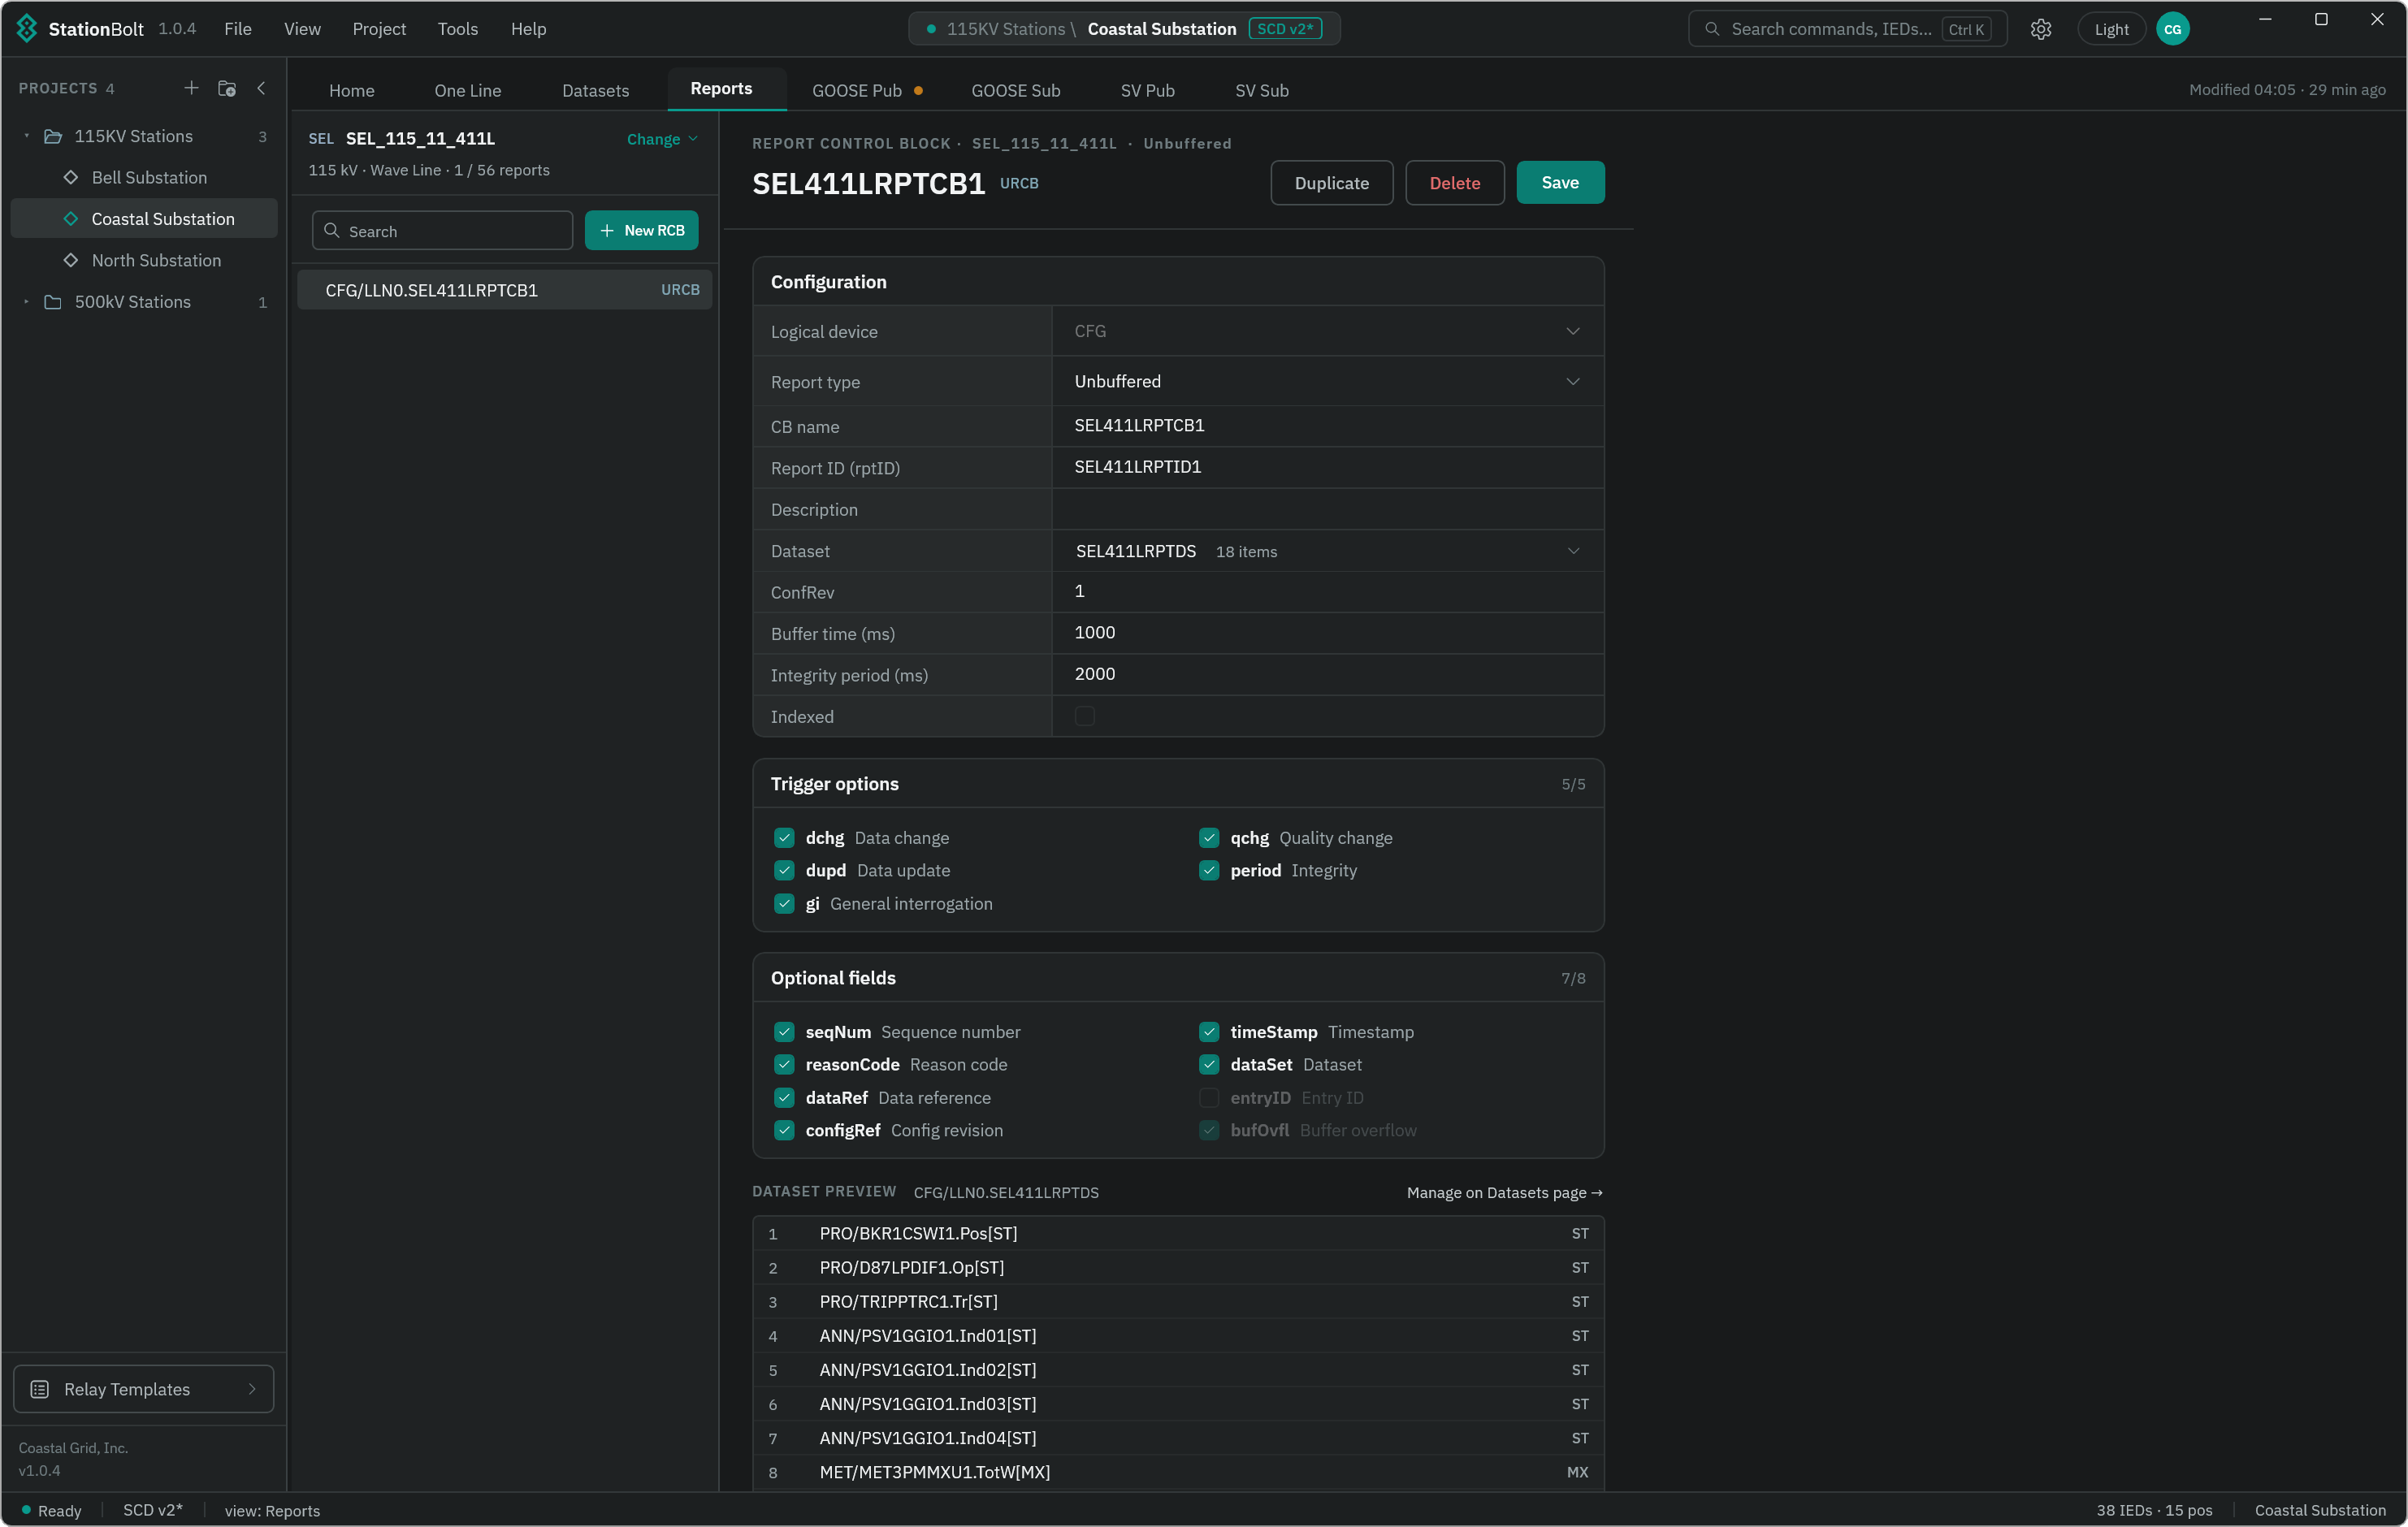
Task: Click the North Substation diamond icon
Action: click(x=71, y=260)
